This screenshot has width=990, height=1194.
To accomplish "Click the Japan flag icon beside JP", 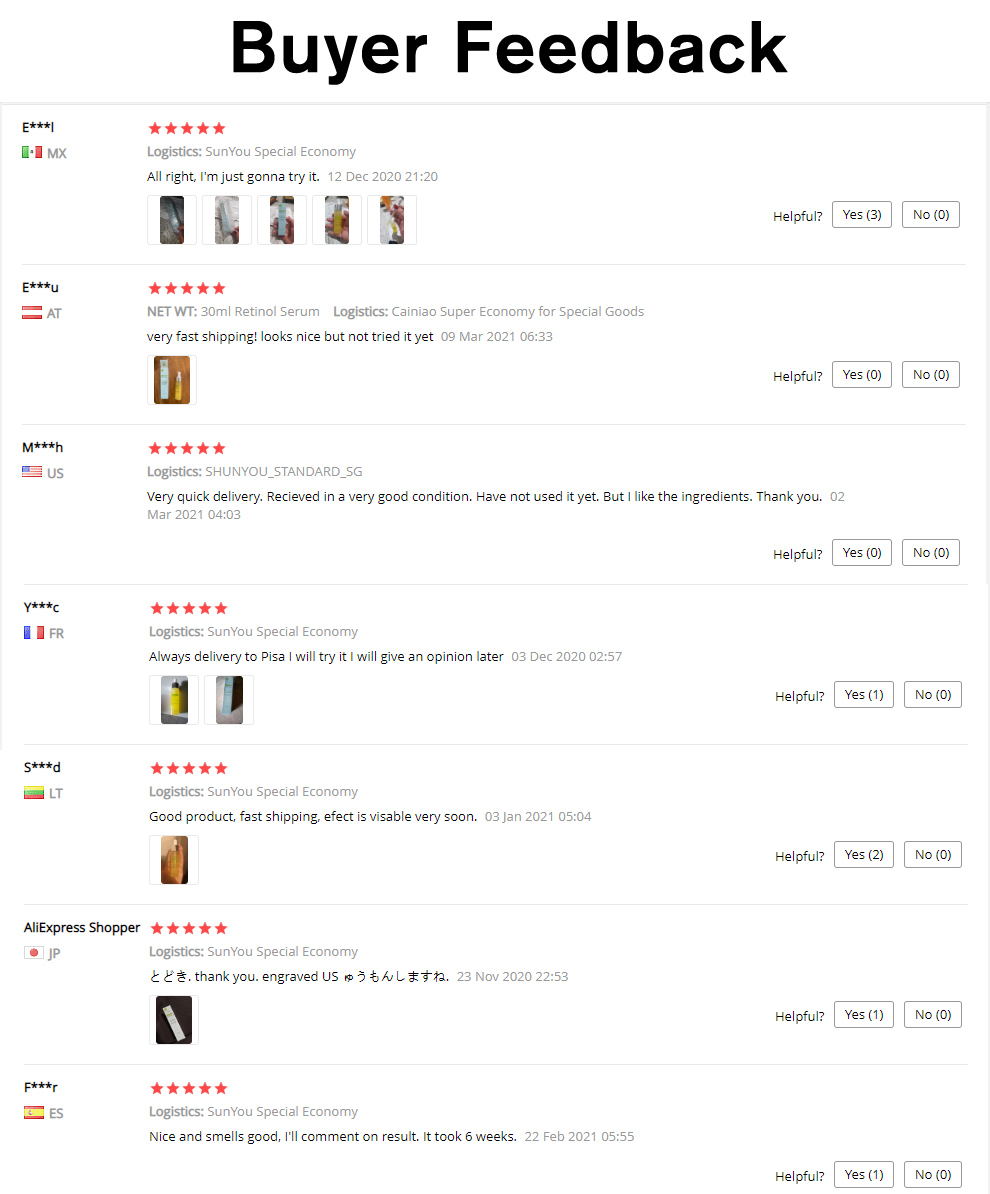I will [x=34, y=953].
